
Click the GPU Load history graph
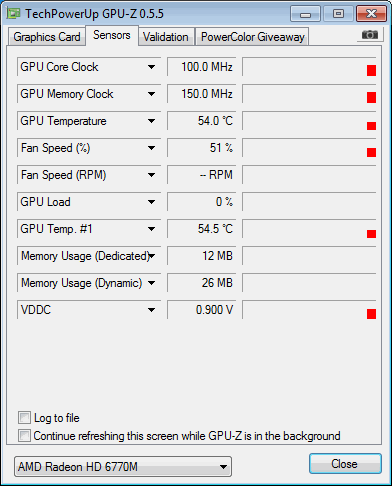tap(309, 202)
